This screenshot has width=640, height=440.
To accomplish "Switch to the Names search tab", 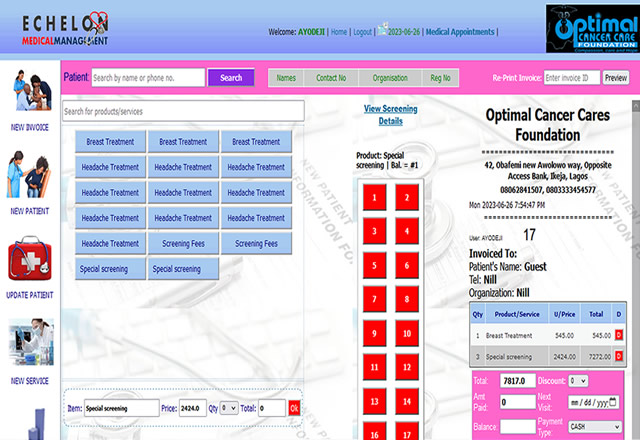I will point(286,78).
